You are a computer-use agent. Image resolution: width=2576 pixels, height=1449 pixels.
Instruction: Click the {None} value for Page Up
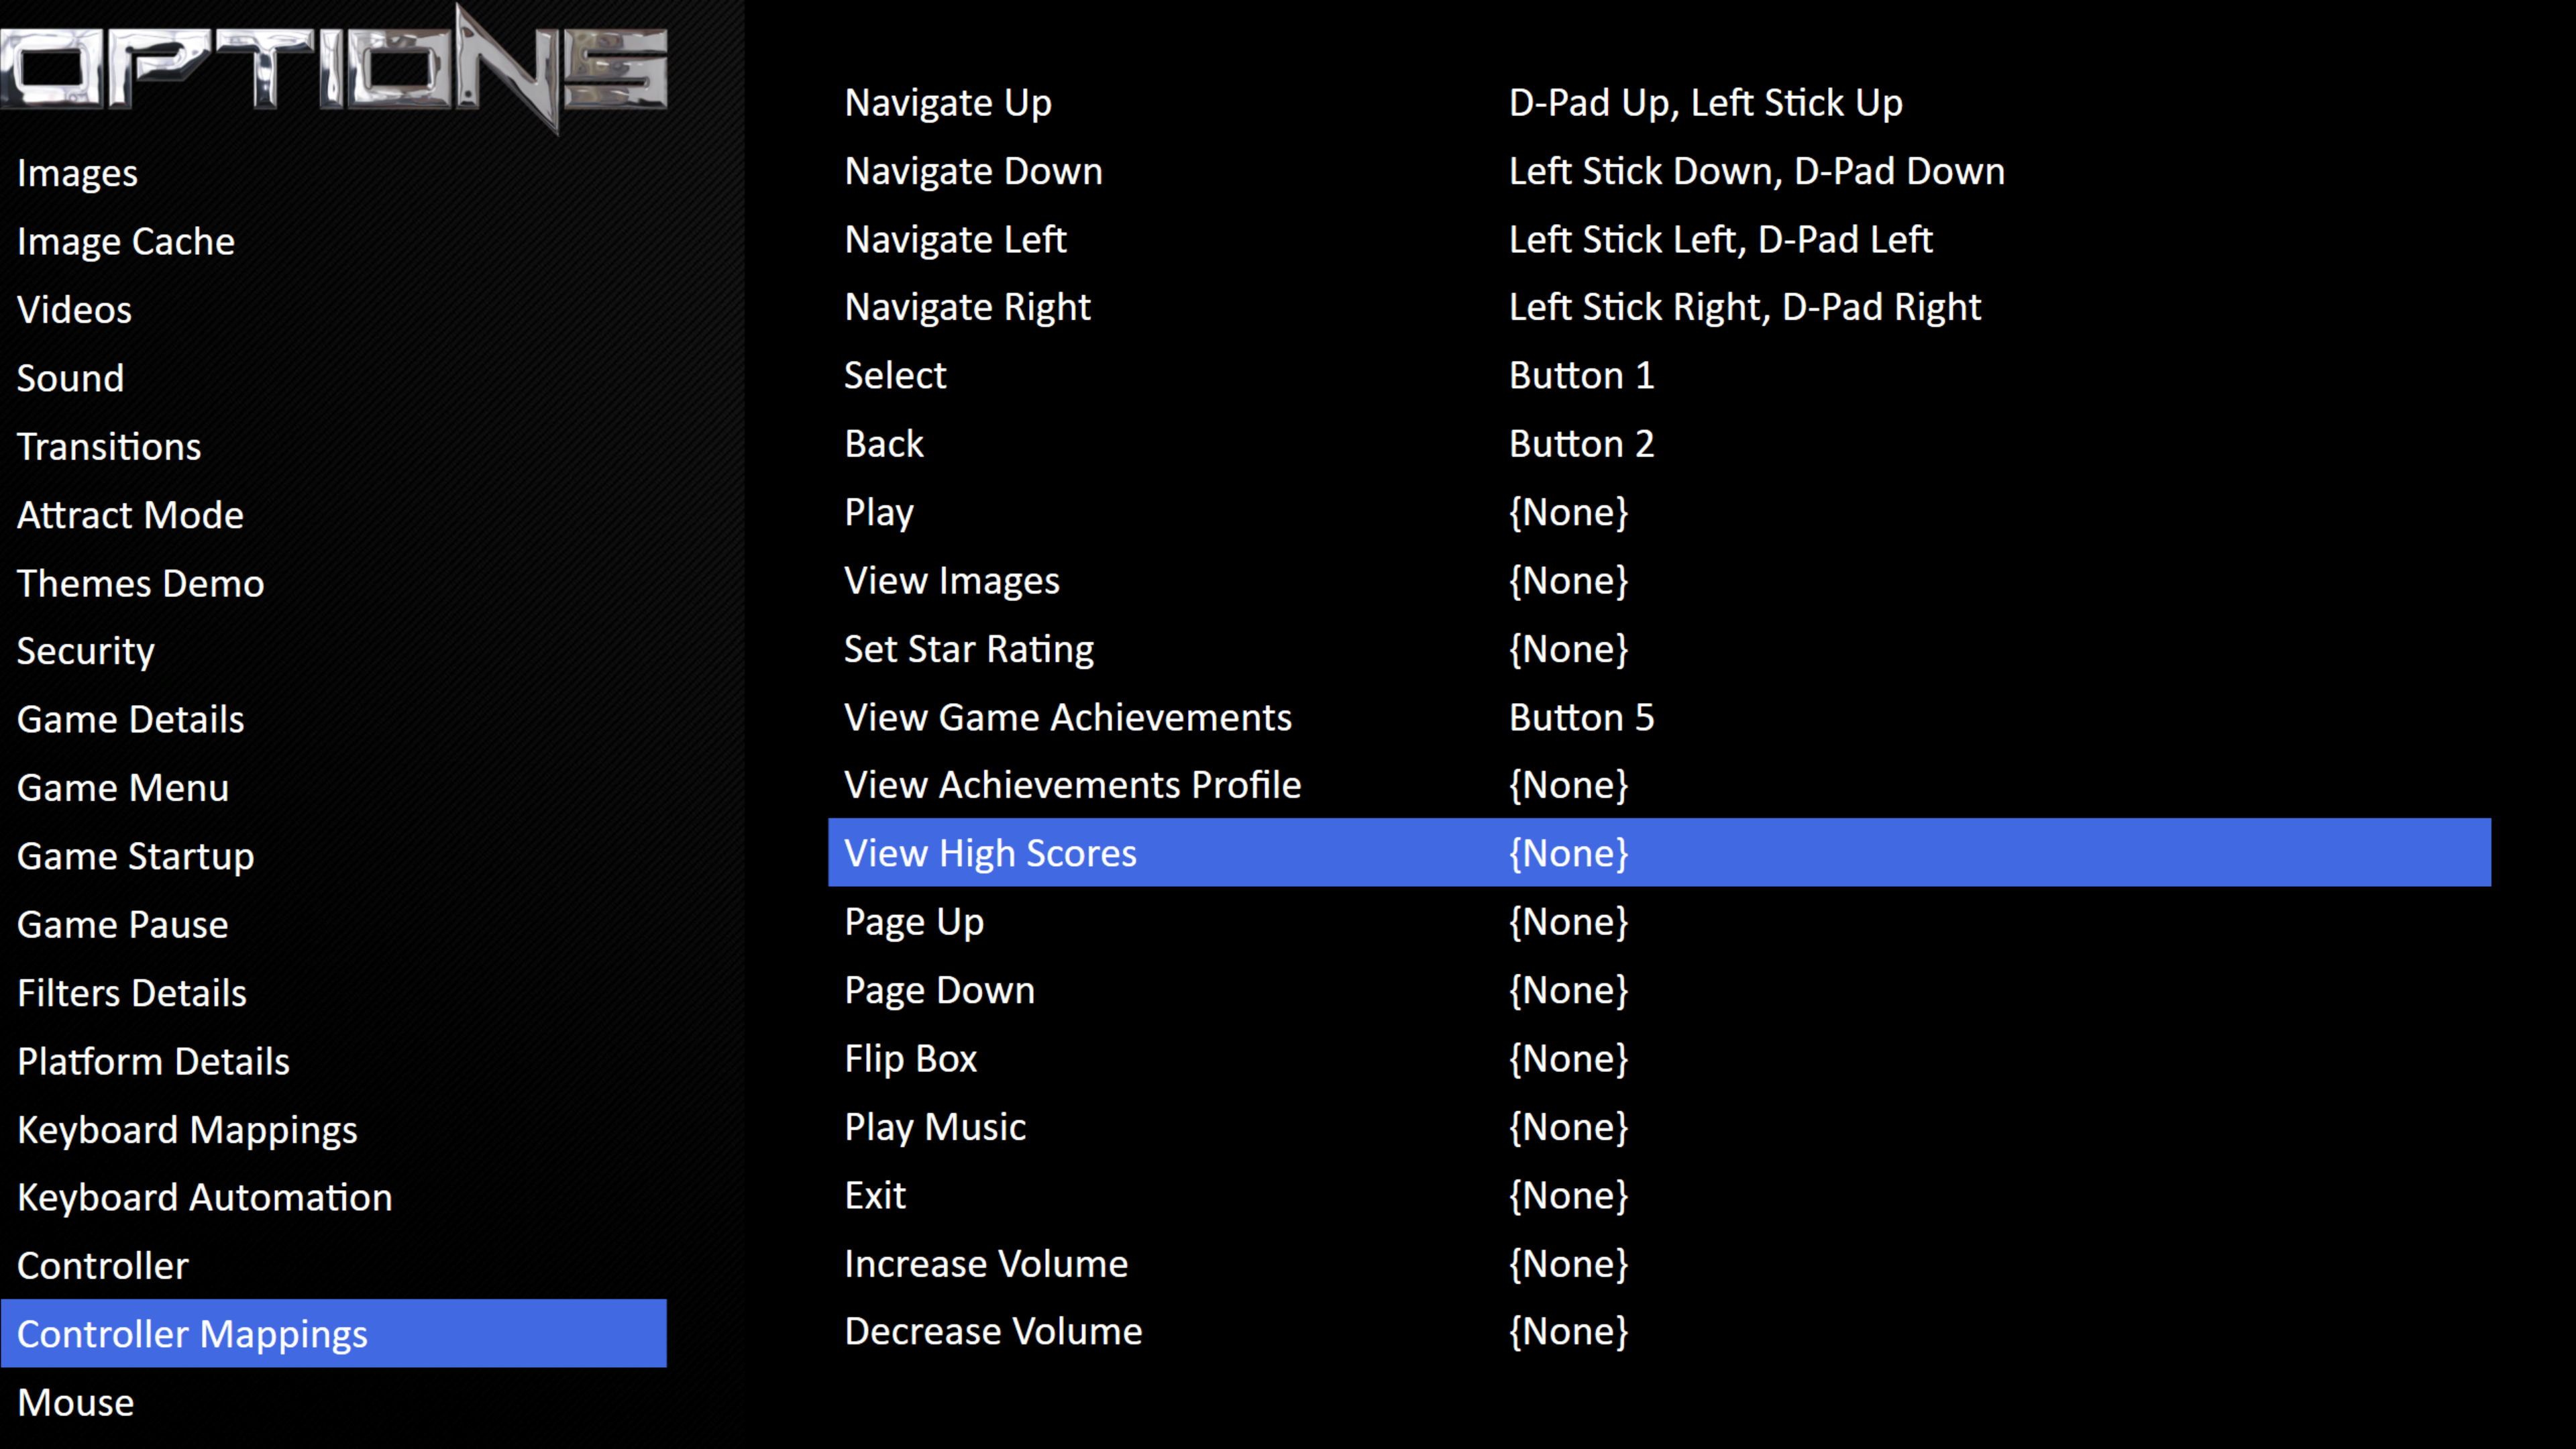[x=1569, y=922]
